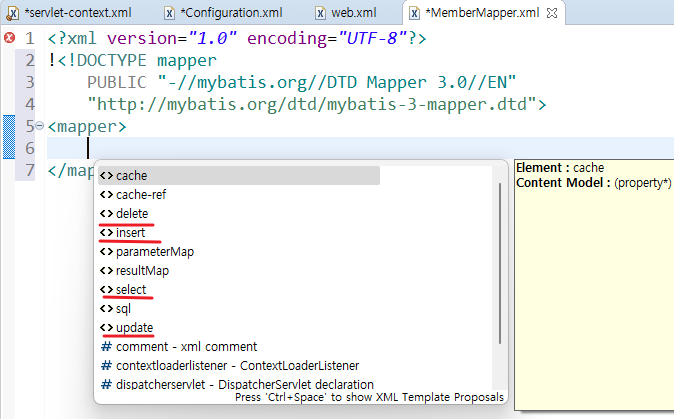Click the tag icon beside resultMap
Viewport: 674px width, 419px height.
(106, 271)
